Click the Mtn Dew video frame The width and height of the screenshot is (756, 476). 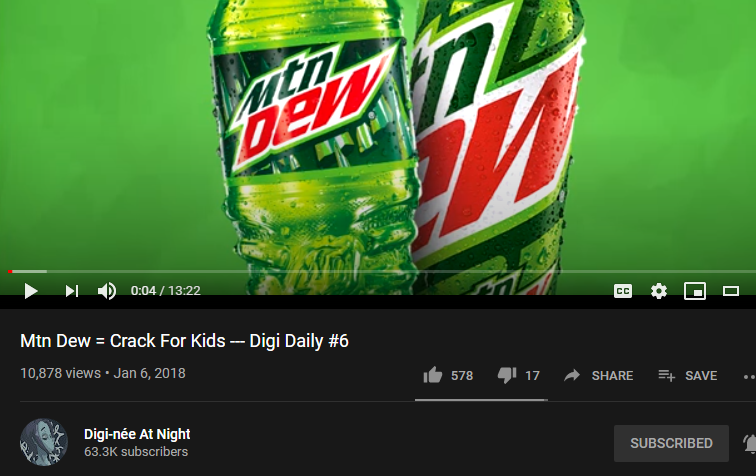(378, 135)
